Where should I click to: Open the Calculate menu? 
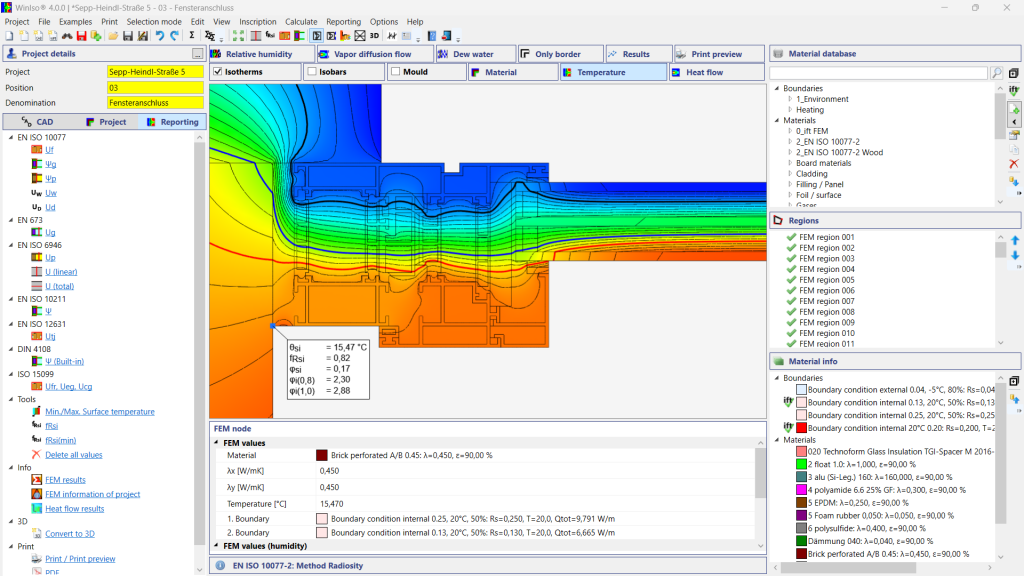(x=301, y=22)
